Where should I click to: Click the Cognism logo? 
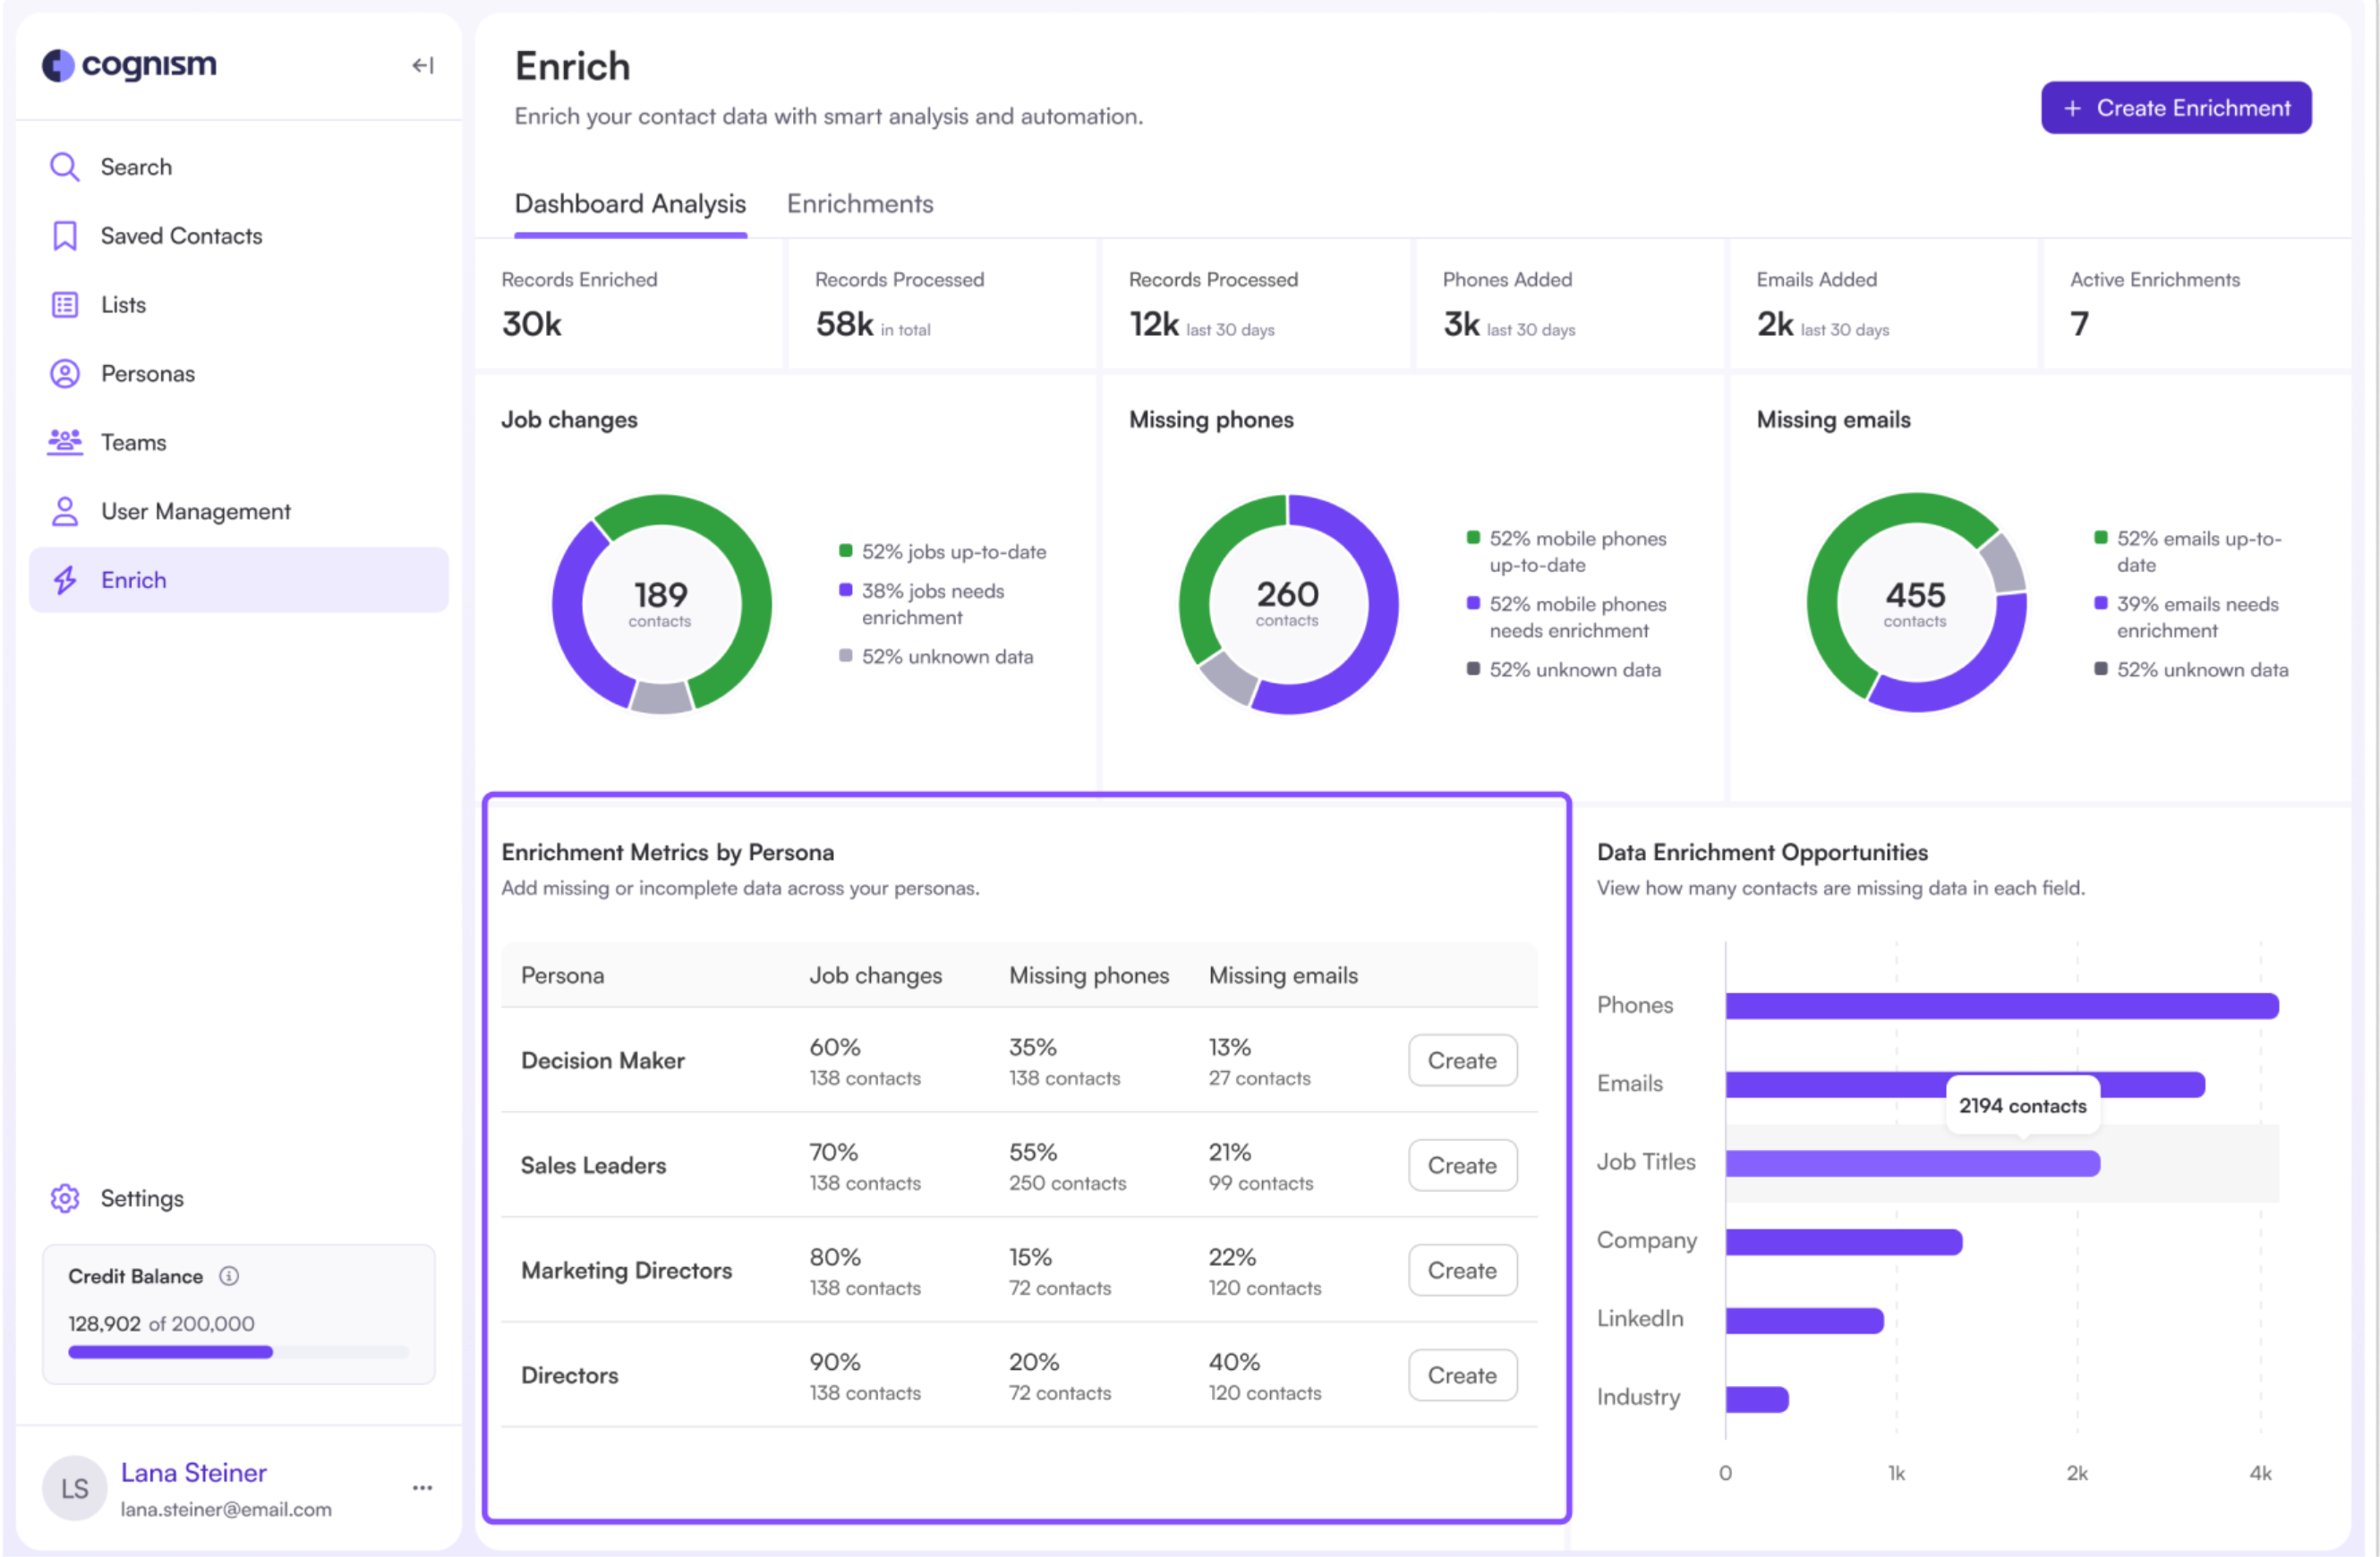tap(129, 64)
